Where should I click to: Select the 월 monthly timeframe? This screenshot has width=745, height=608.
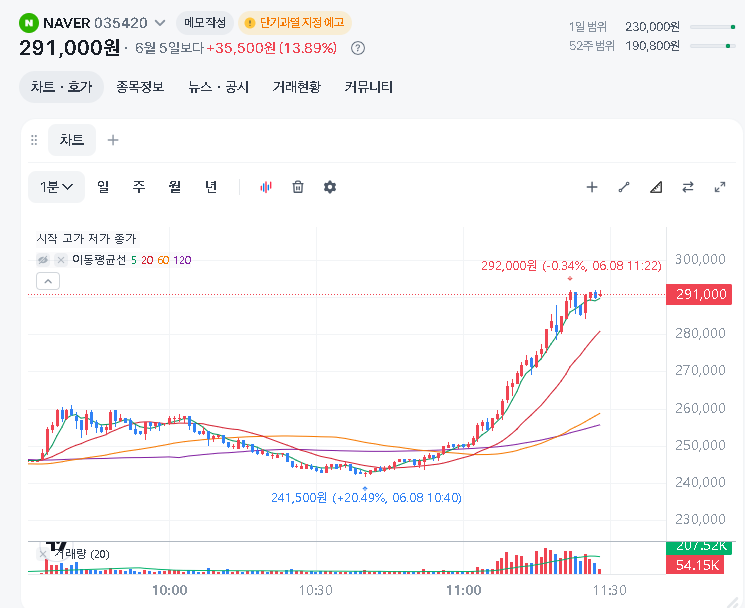tap(175, 187)
